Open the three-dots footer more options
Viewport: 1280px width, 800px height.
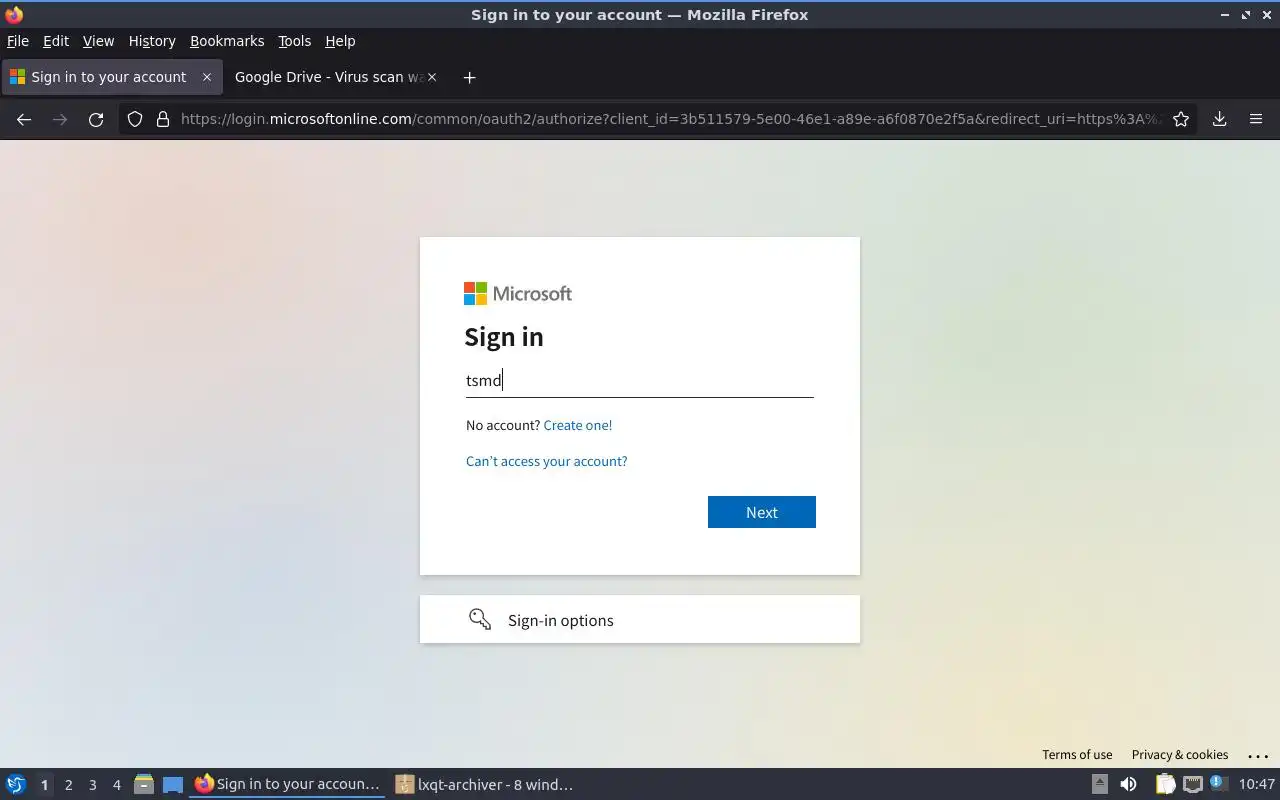(1258, 755)
